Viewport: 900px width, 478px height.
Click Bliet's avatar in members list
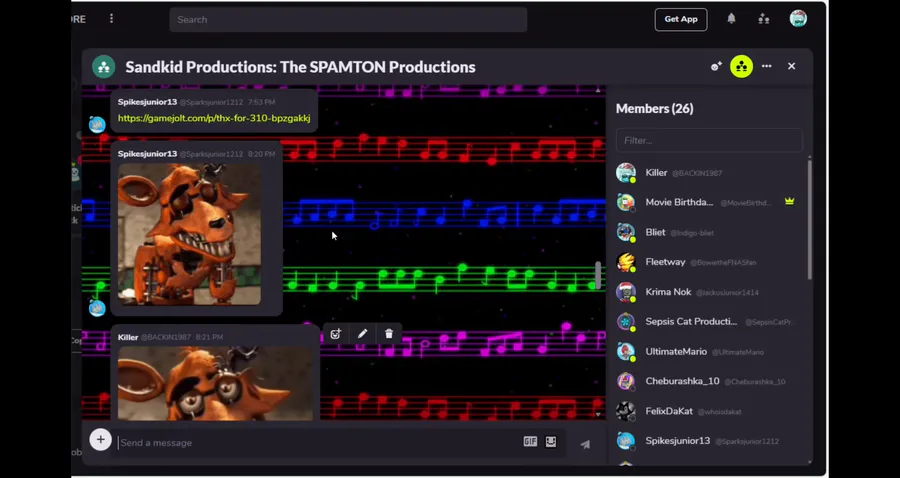[x=626, y=232]
